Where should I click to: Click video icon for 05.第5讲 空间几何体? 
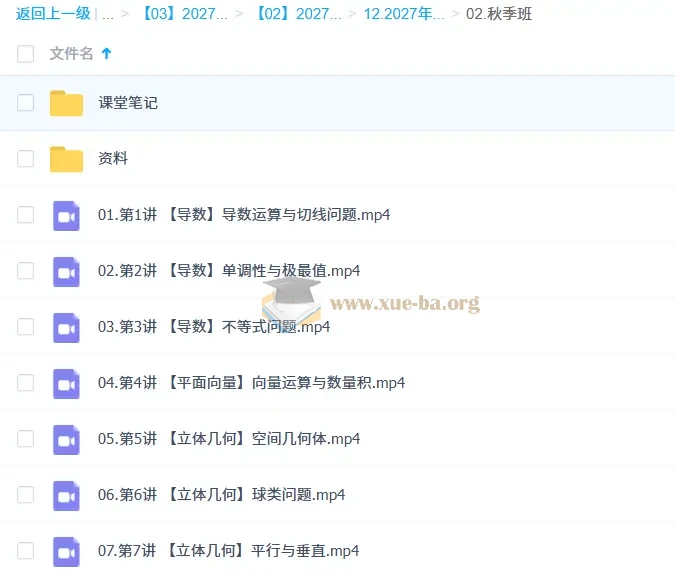tap(66, 440)
